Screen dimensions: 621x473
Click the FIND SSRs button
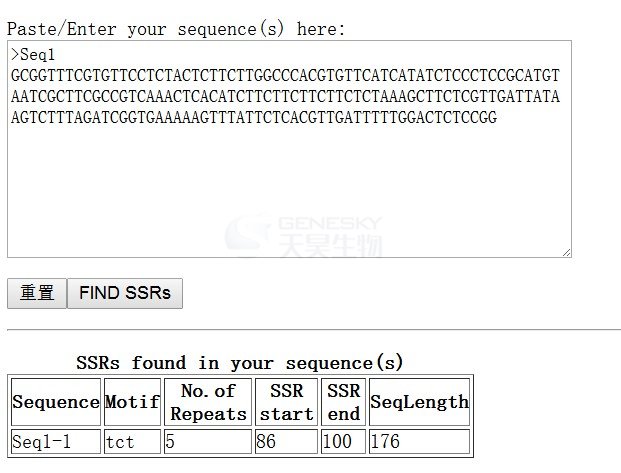click(x=125, y=293)
